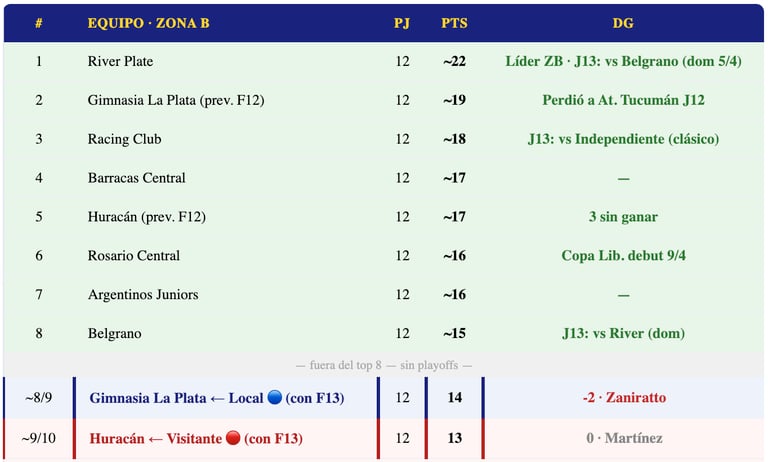Screen dimensions: 768x462
Task: Click Barracas Central team name
Action: point(137,178)
